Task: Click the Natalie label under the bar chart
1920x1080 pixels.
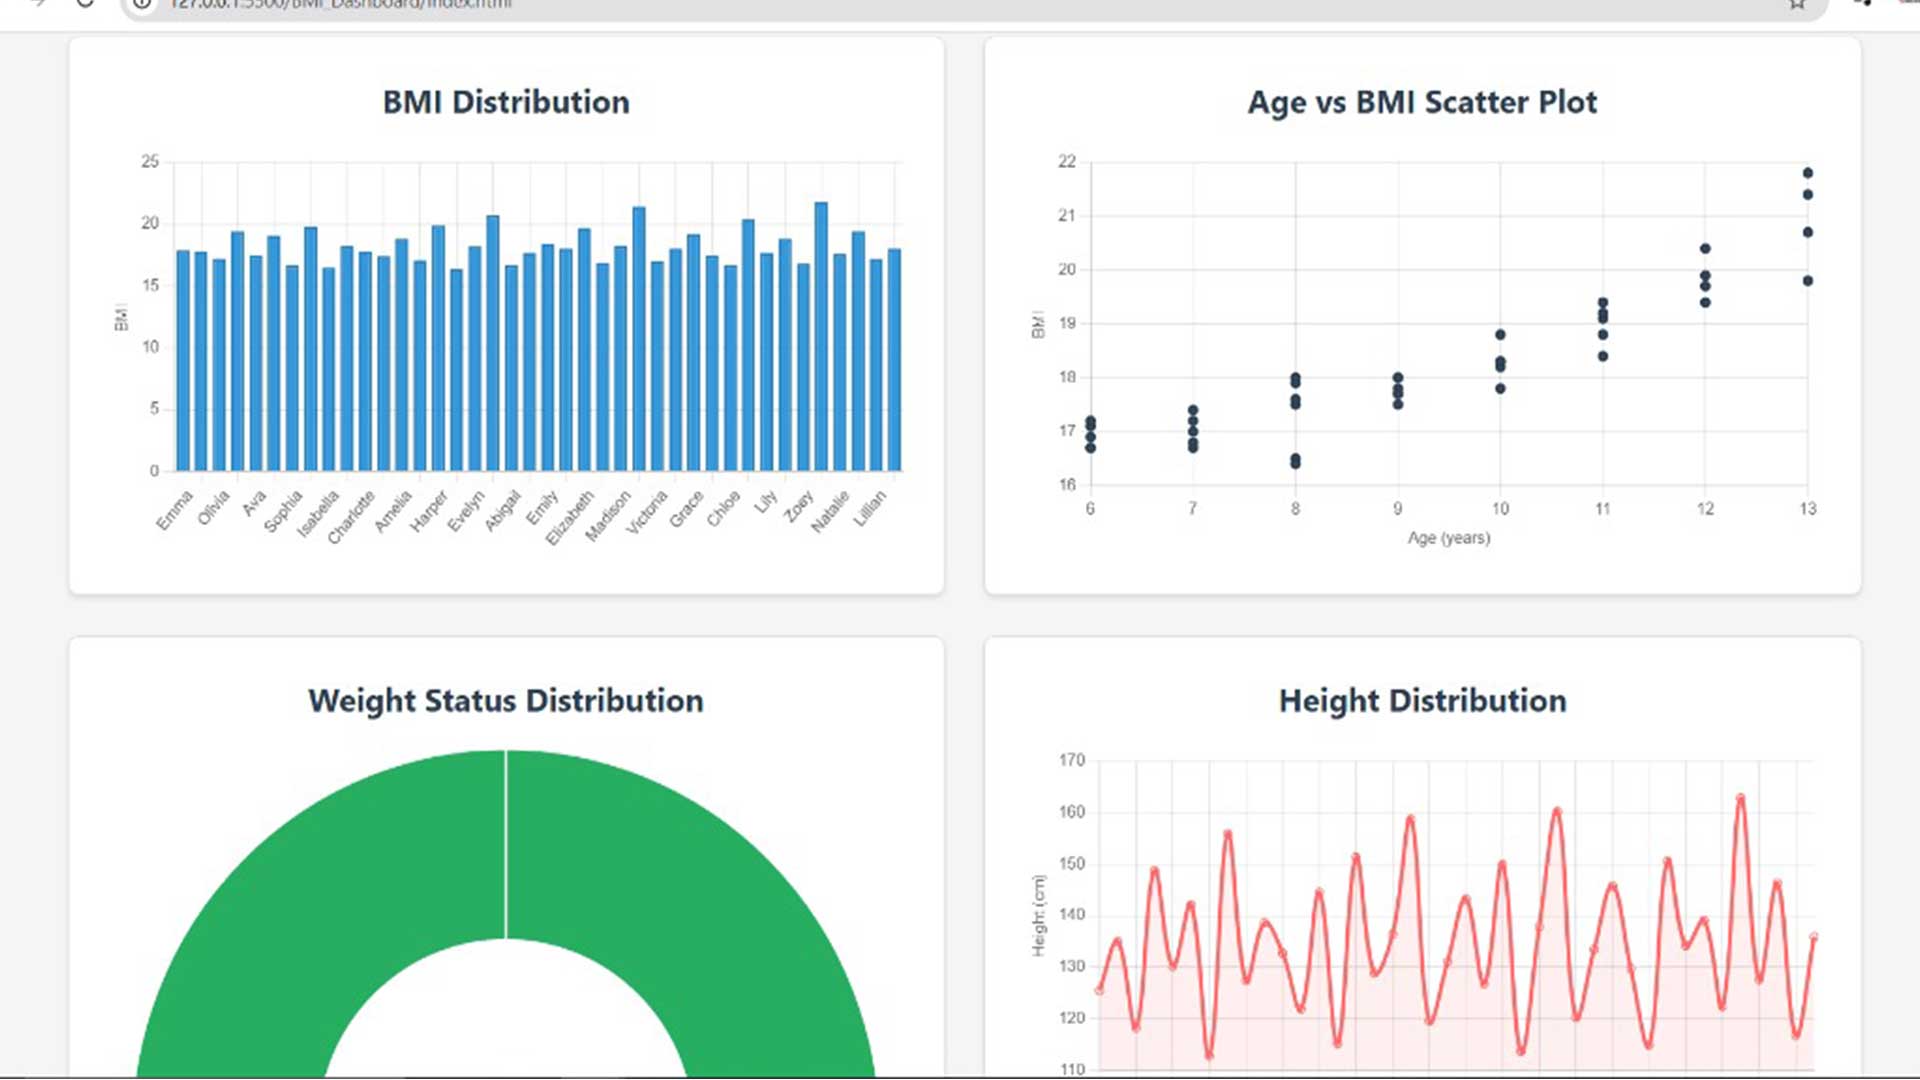Action: pos(830,511)
